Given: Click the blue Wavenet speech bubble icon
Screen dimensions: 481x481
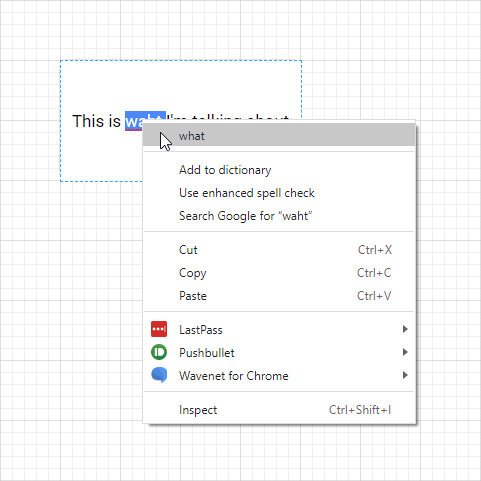Looking at the screenshot, I should (x=159, y=375).
